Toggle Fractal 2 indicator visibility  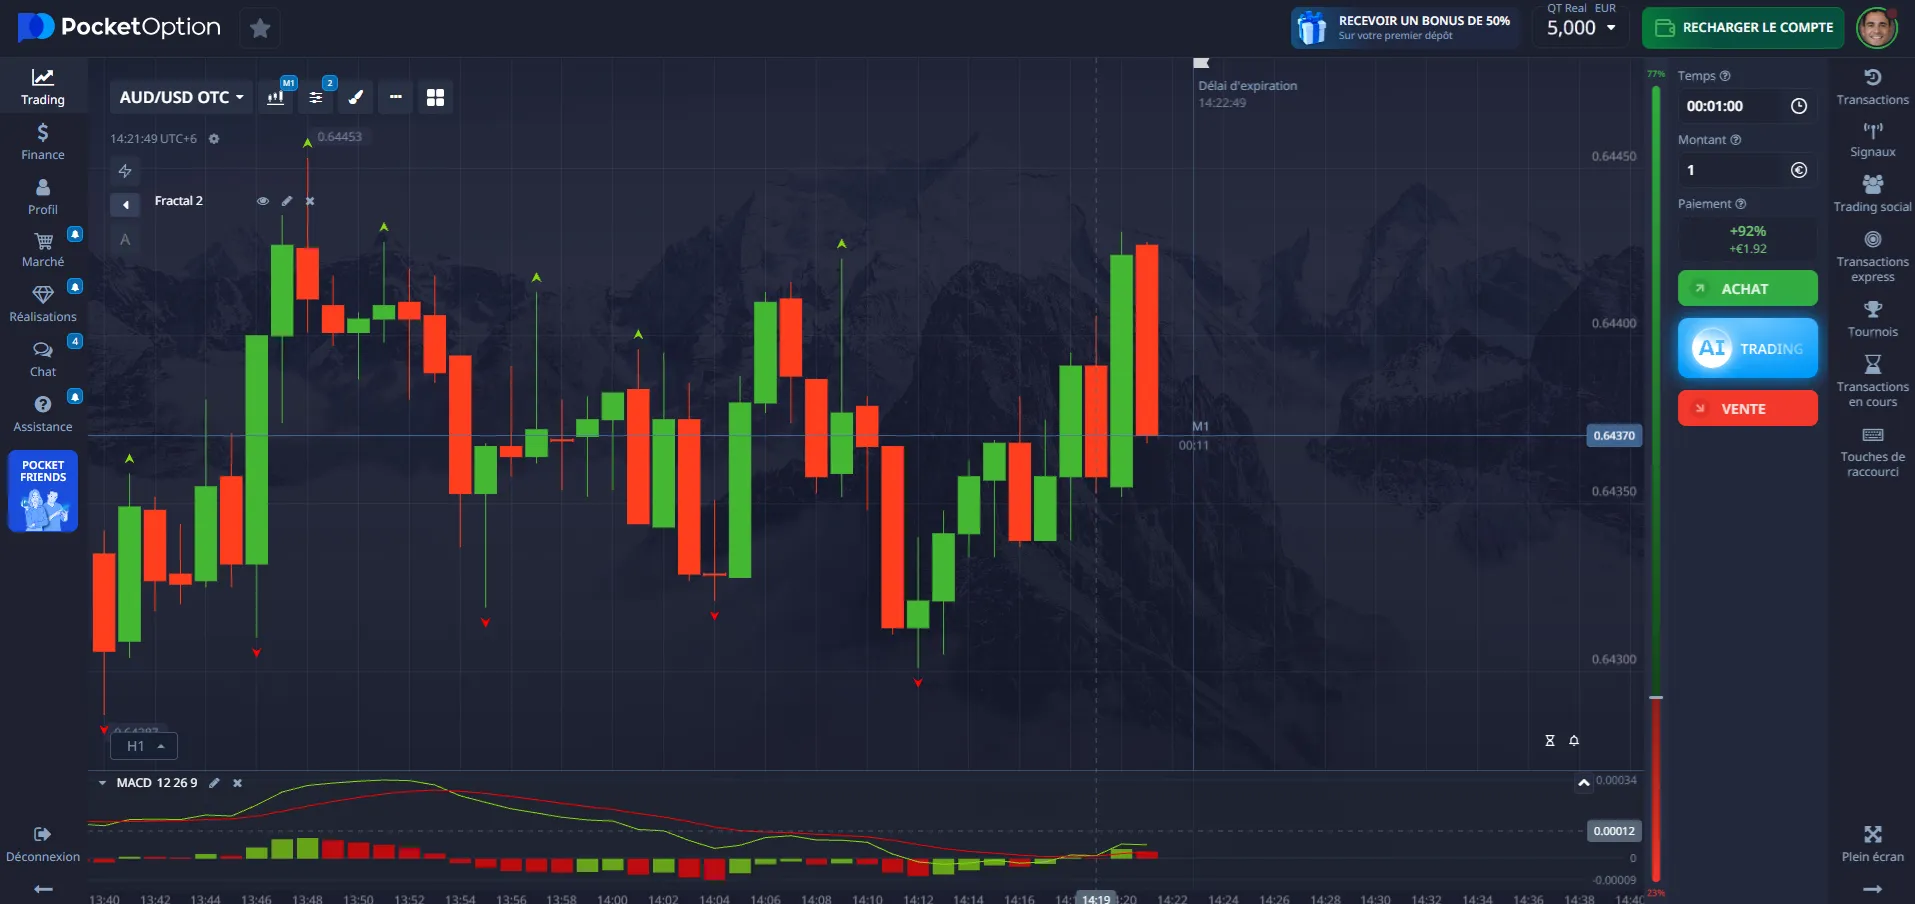click(263, 201)
